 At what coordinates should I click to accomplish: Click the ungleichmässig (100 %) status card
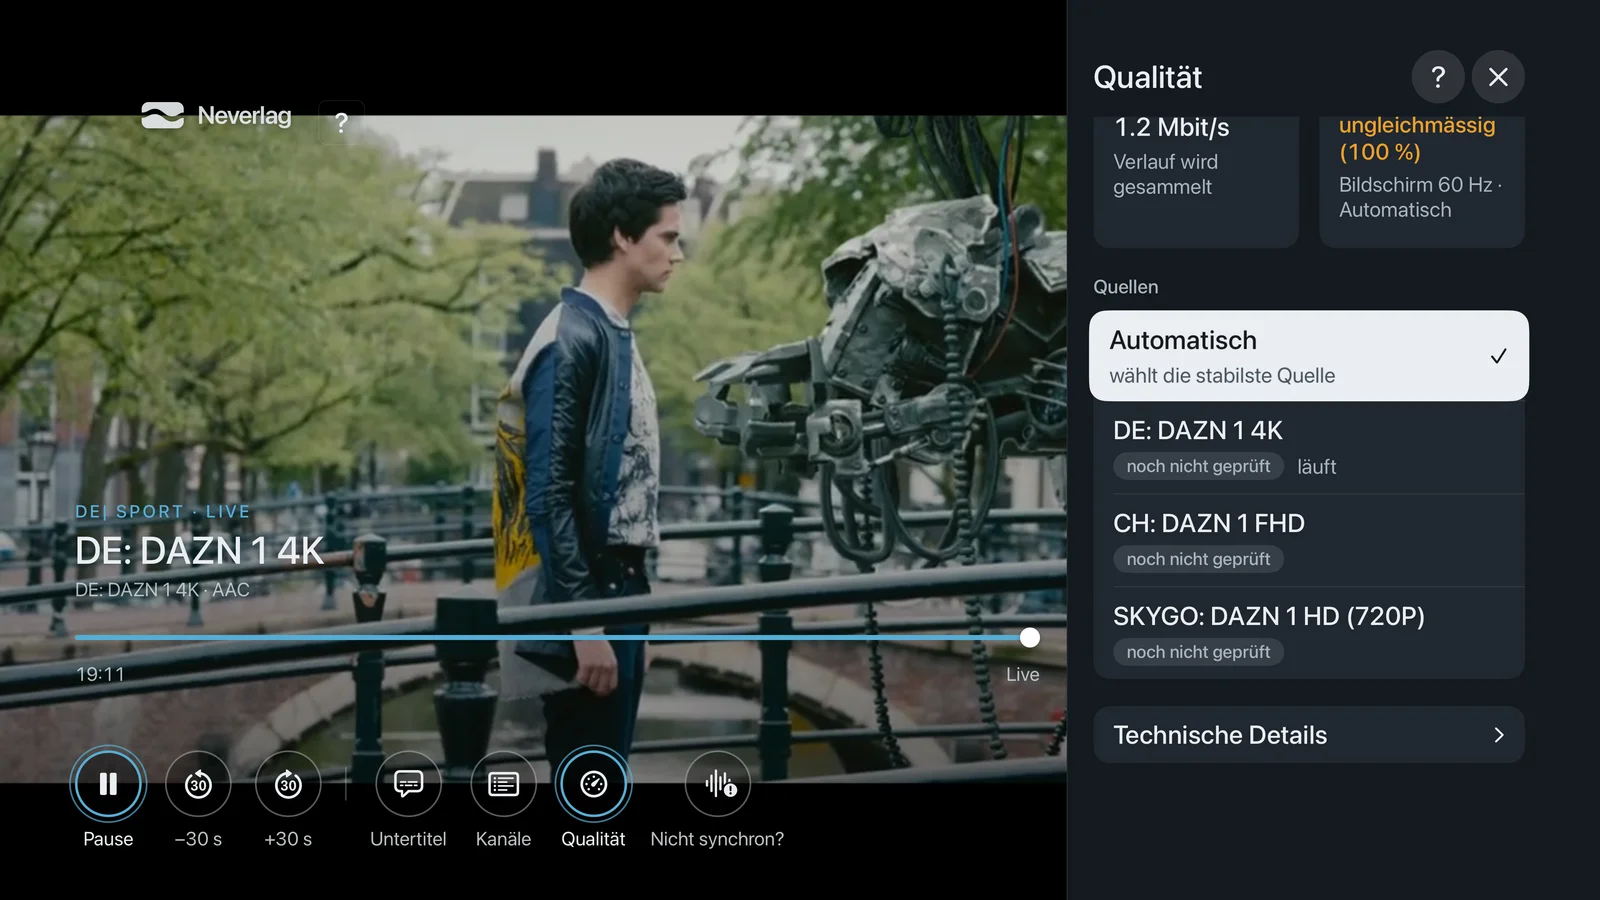pyautogui.click(x=1422, y=182)
